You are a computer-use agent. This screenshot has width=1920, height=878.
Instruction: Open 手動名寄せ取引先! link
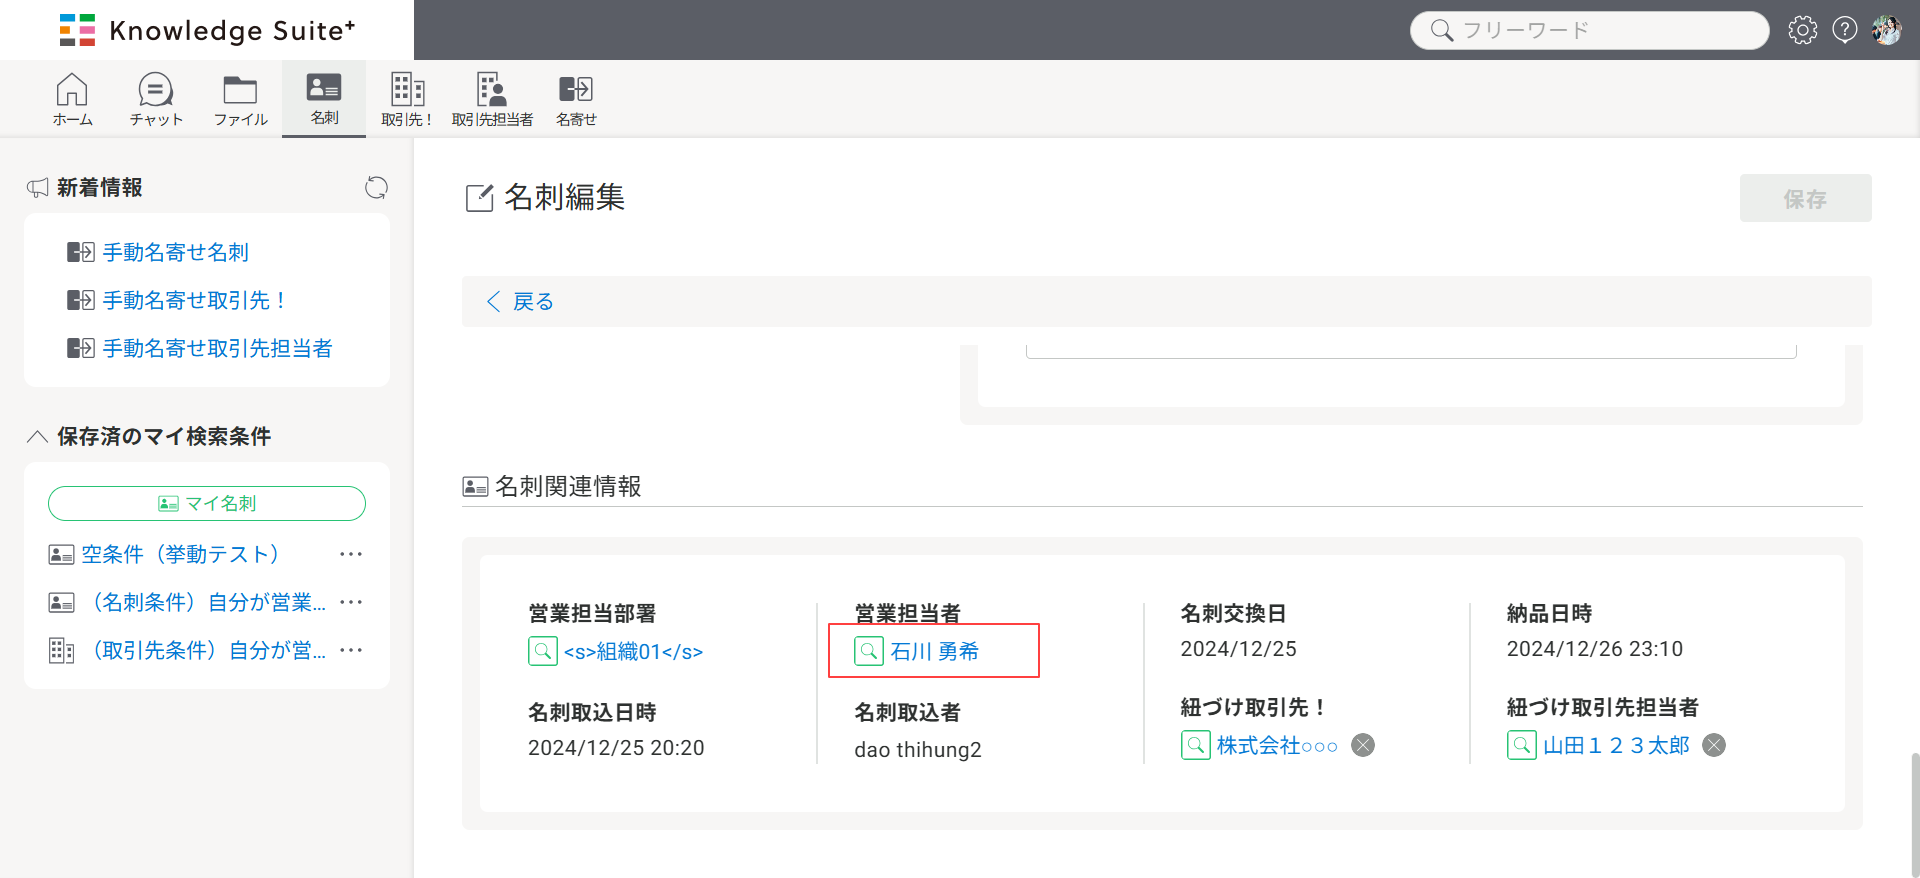(196, 300)
